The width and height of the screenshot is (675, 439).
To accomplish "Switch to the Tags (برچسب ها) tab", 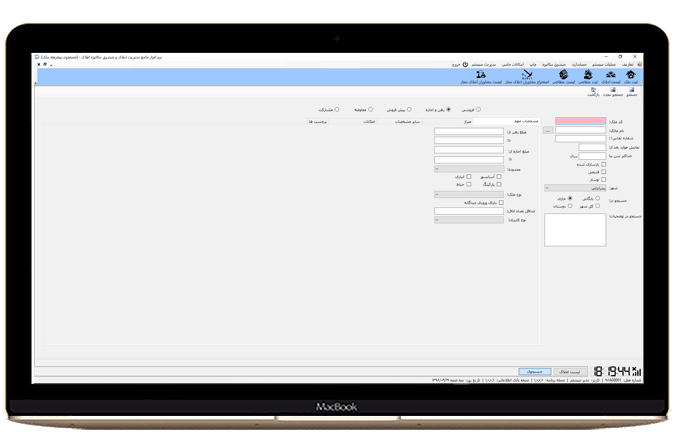I will click(x=318, y=122).
